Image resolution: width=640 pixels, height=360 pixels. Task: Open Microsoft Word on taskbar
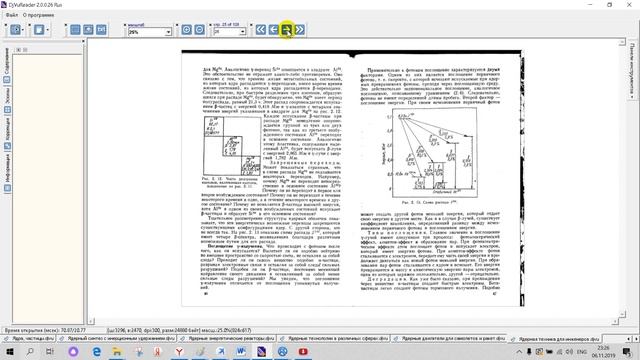click(241, 351)
